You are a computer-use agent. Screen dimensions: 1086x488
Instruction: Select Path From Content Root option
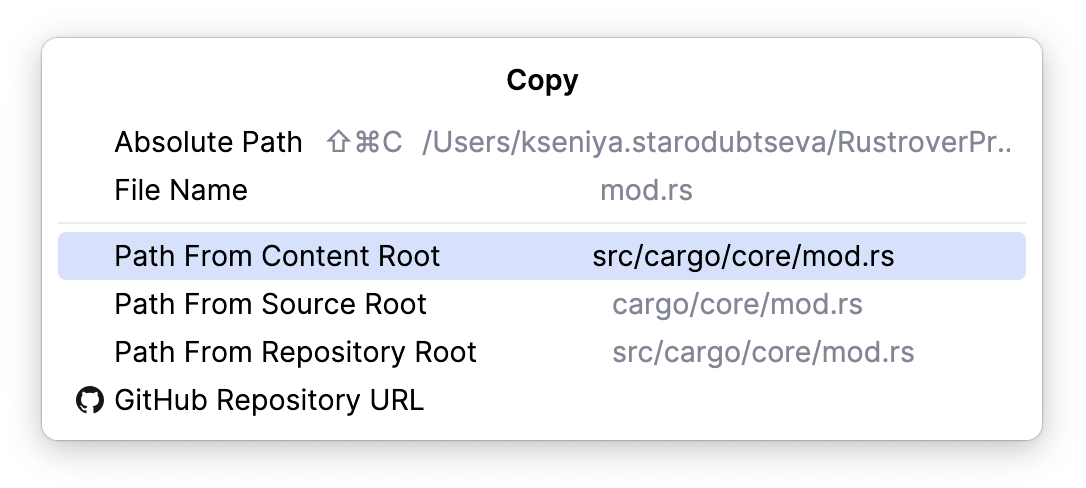[x=277, y=257]
